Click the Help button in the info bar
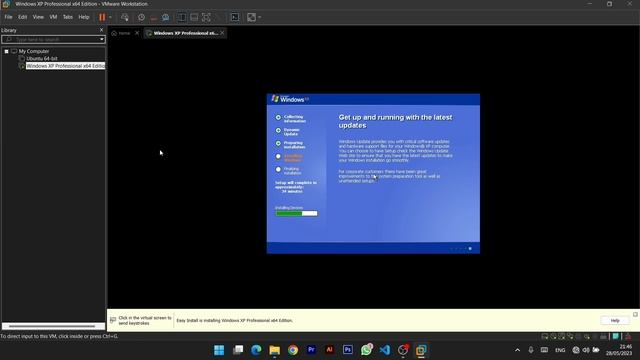This screenshot has width=640, height=360. (615, 321)
